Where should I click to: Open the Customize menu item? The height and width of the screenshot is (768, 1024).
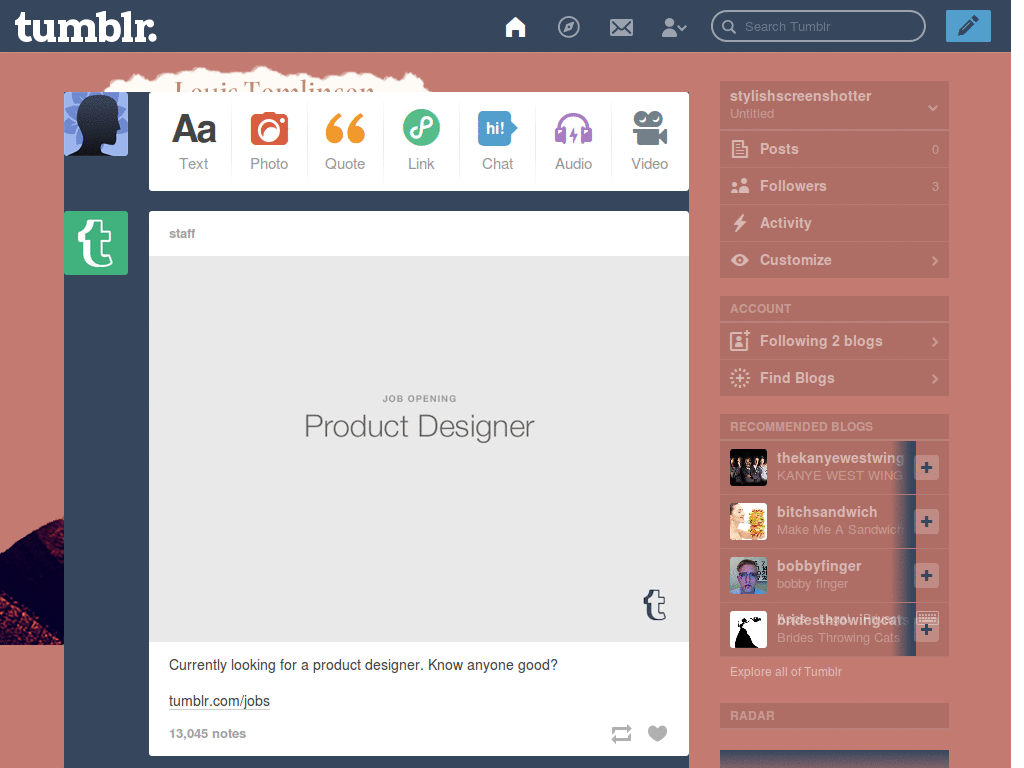pos(834,260)
